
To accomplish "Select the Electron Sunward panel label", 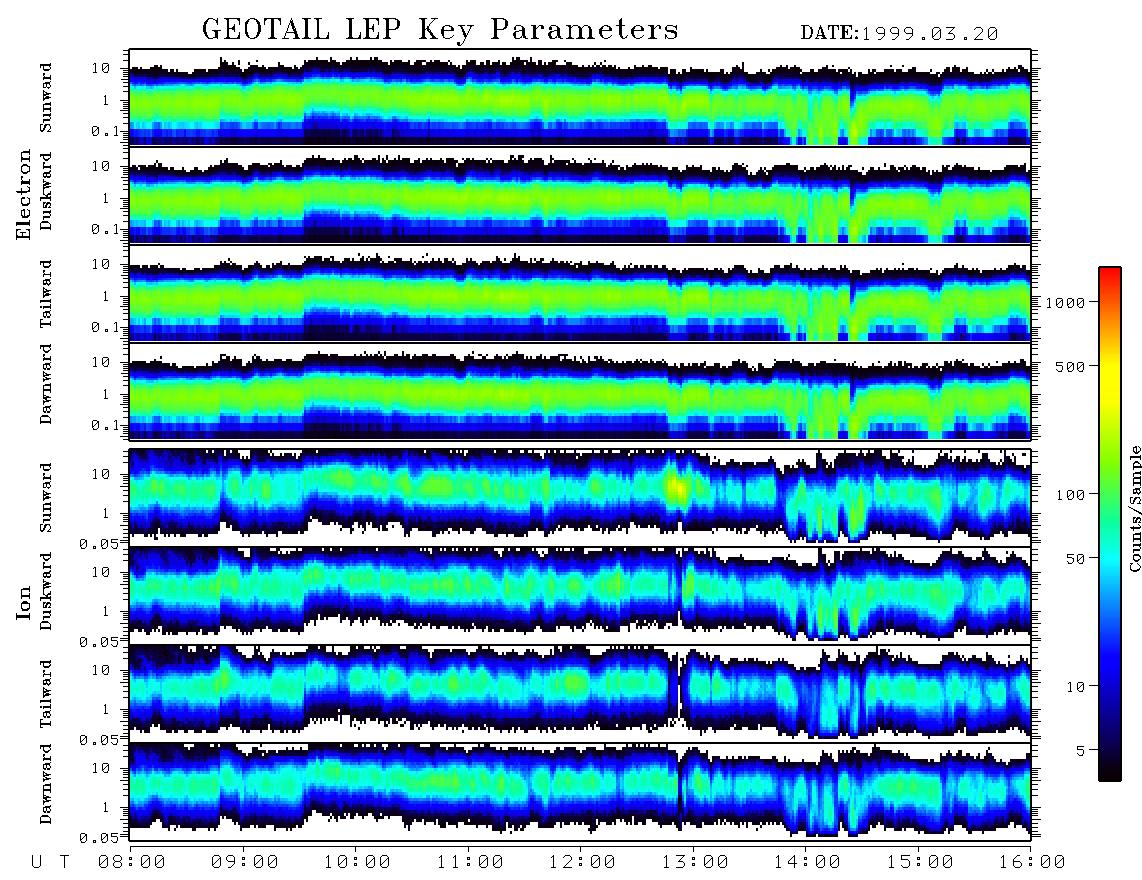I will pos(46,97).
